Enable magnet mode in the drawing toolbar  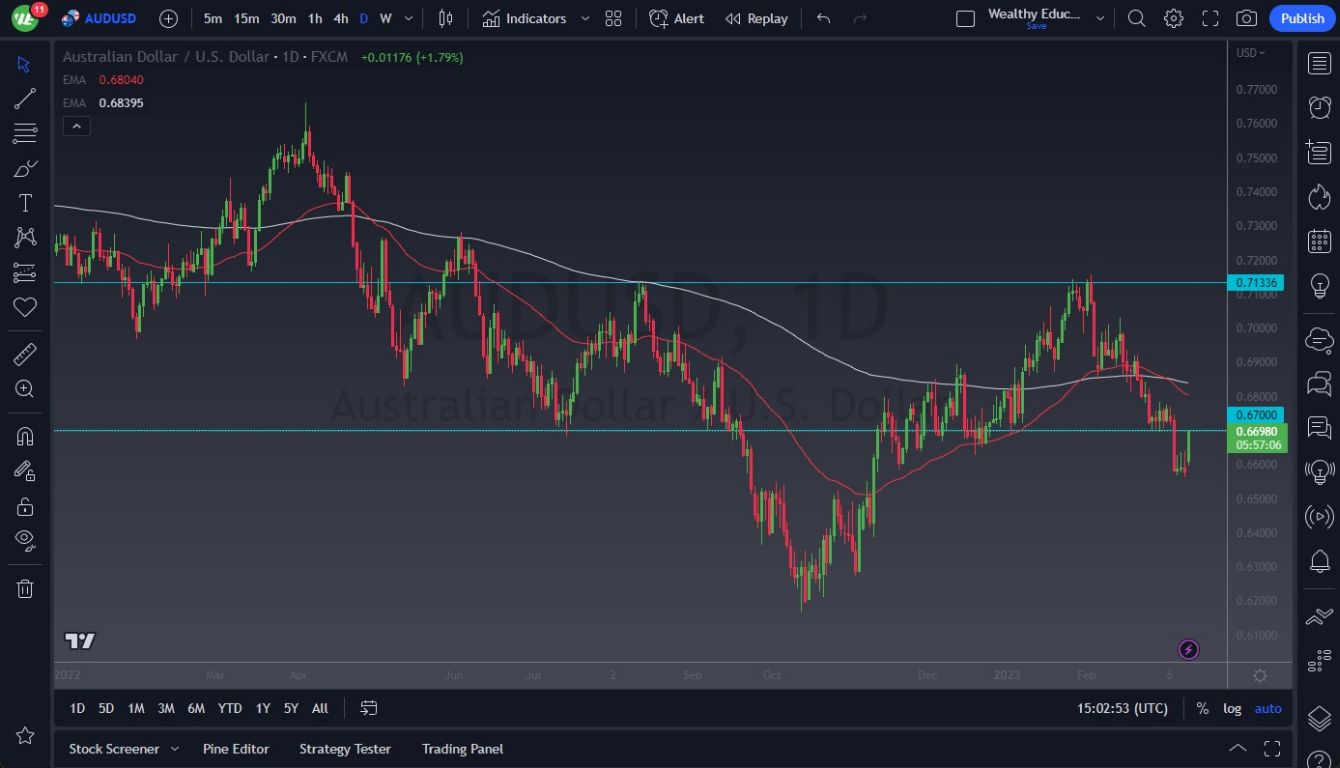(25, 435)
